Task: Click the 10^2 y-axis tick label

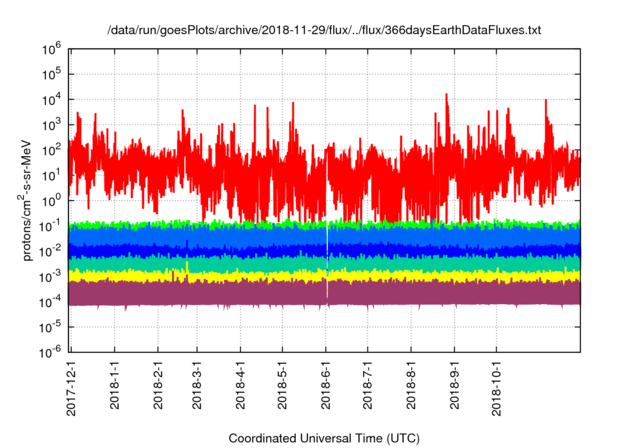Action: coord(51,150)
